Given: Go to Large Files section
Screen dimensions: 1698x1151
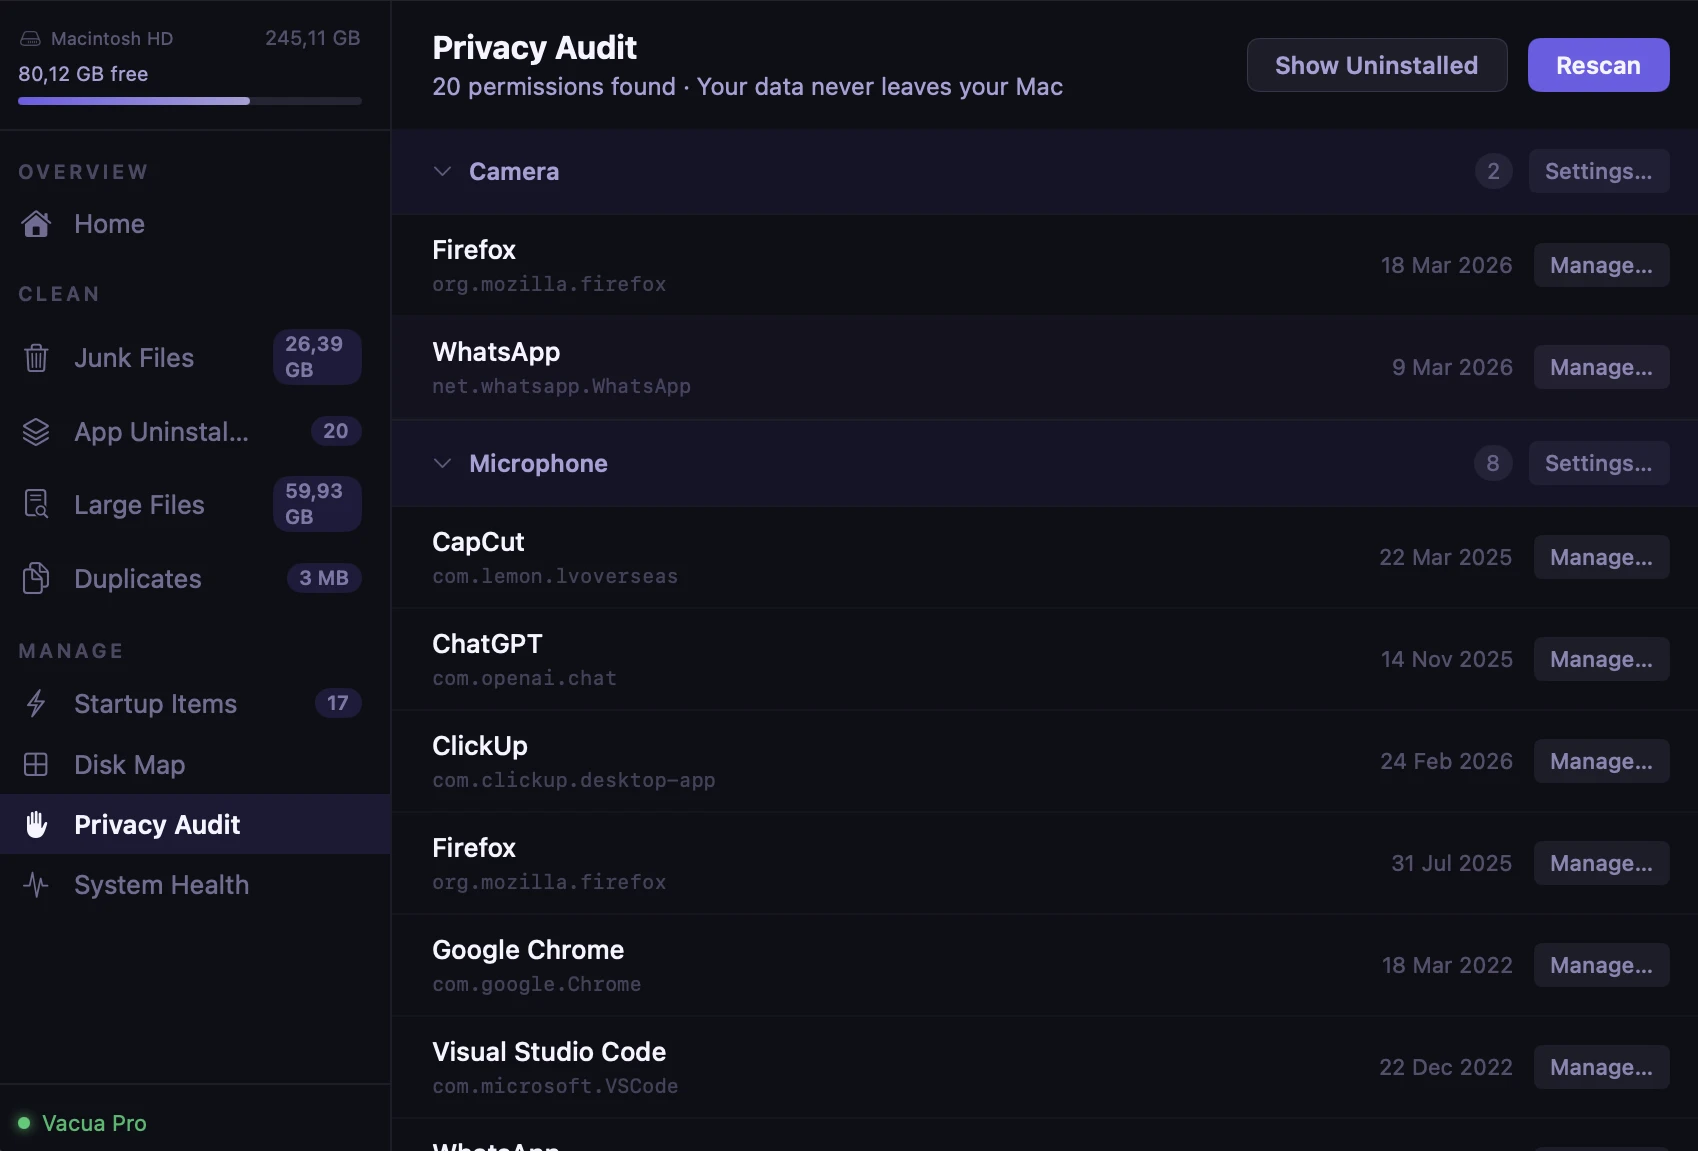Looking at the screenshot, I should 195,505.
